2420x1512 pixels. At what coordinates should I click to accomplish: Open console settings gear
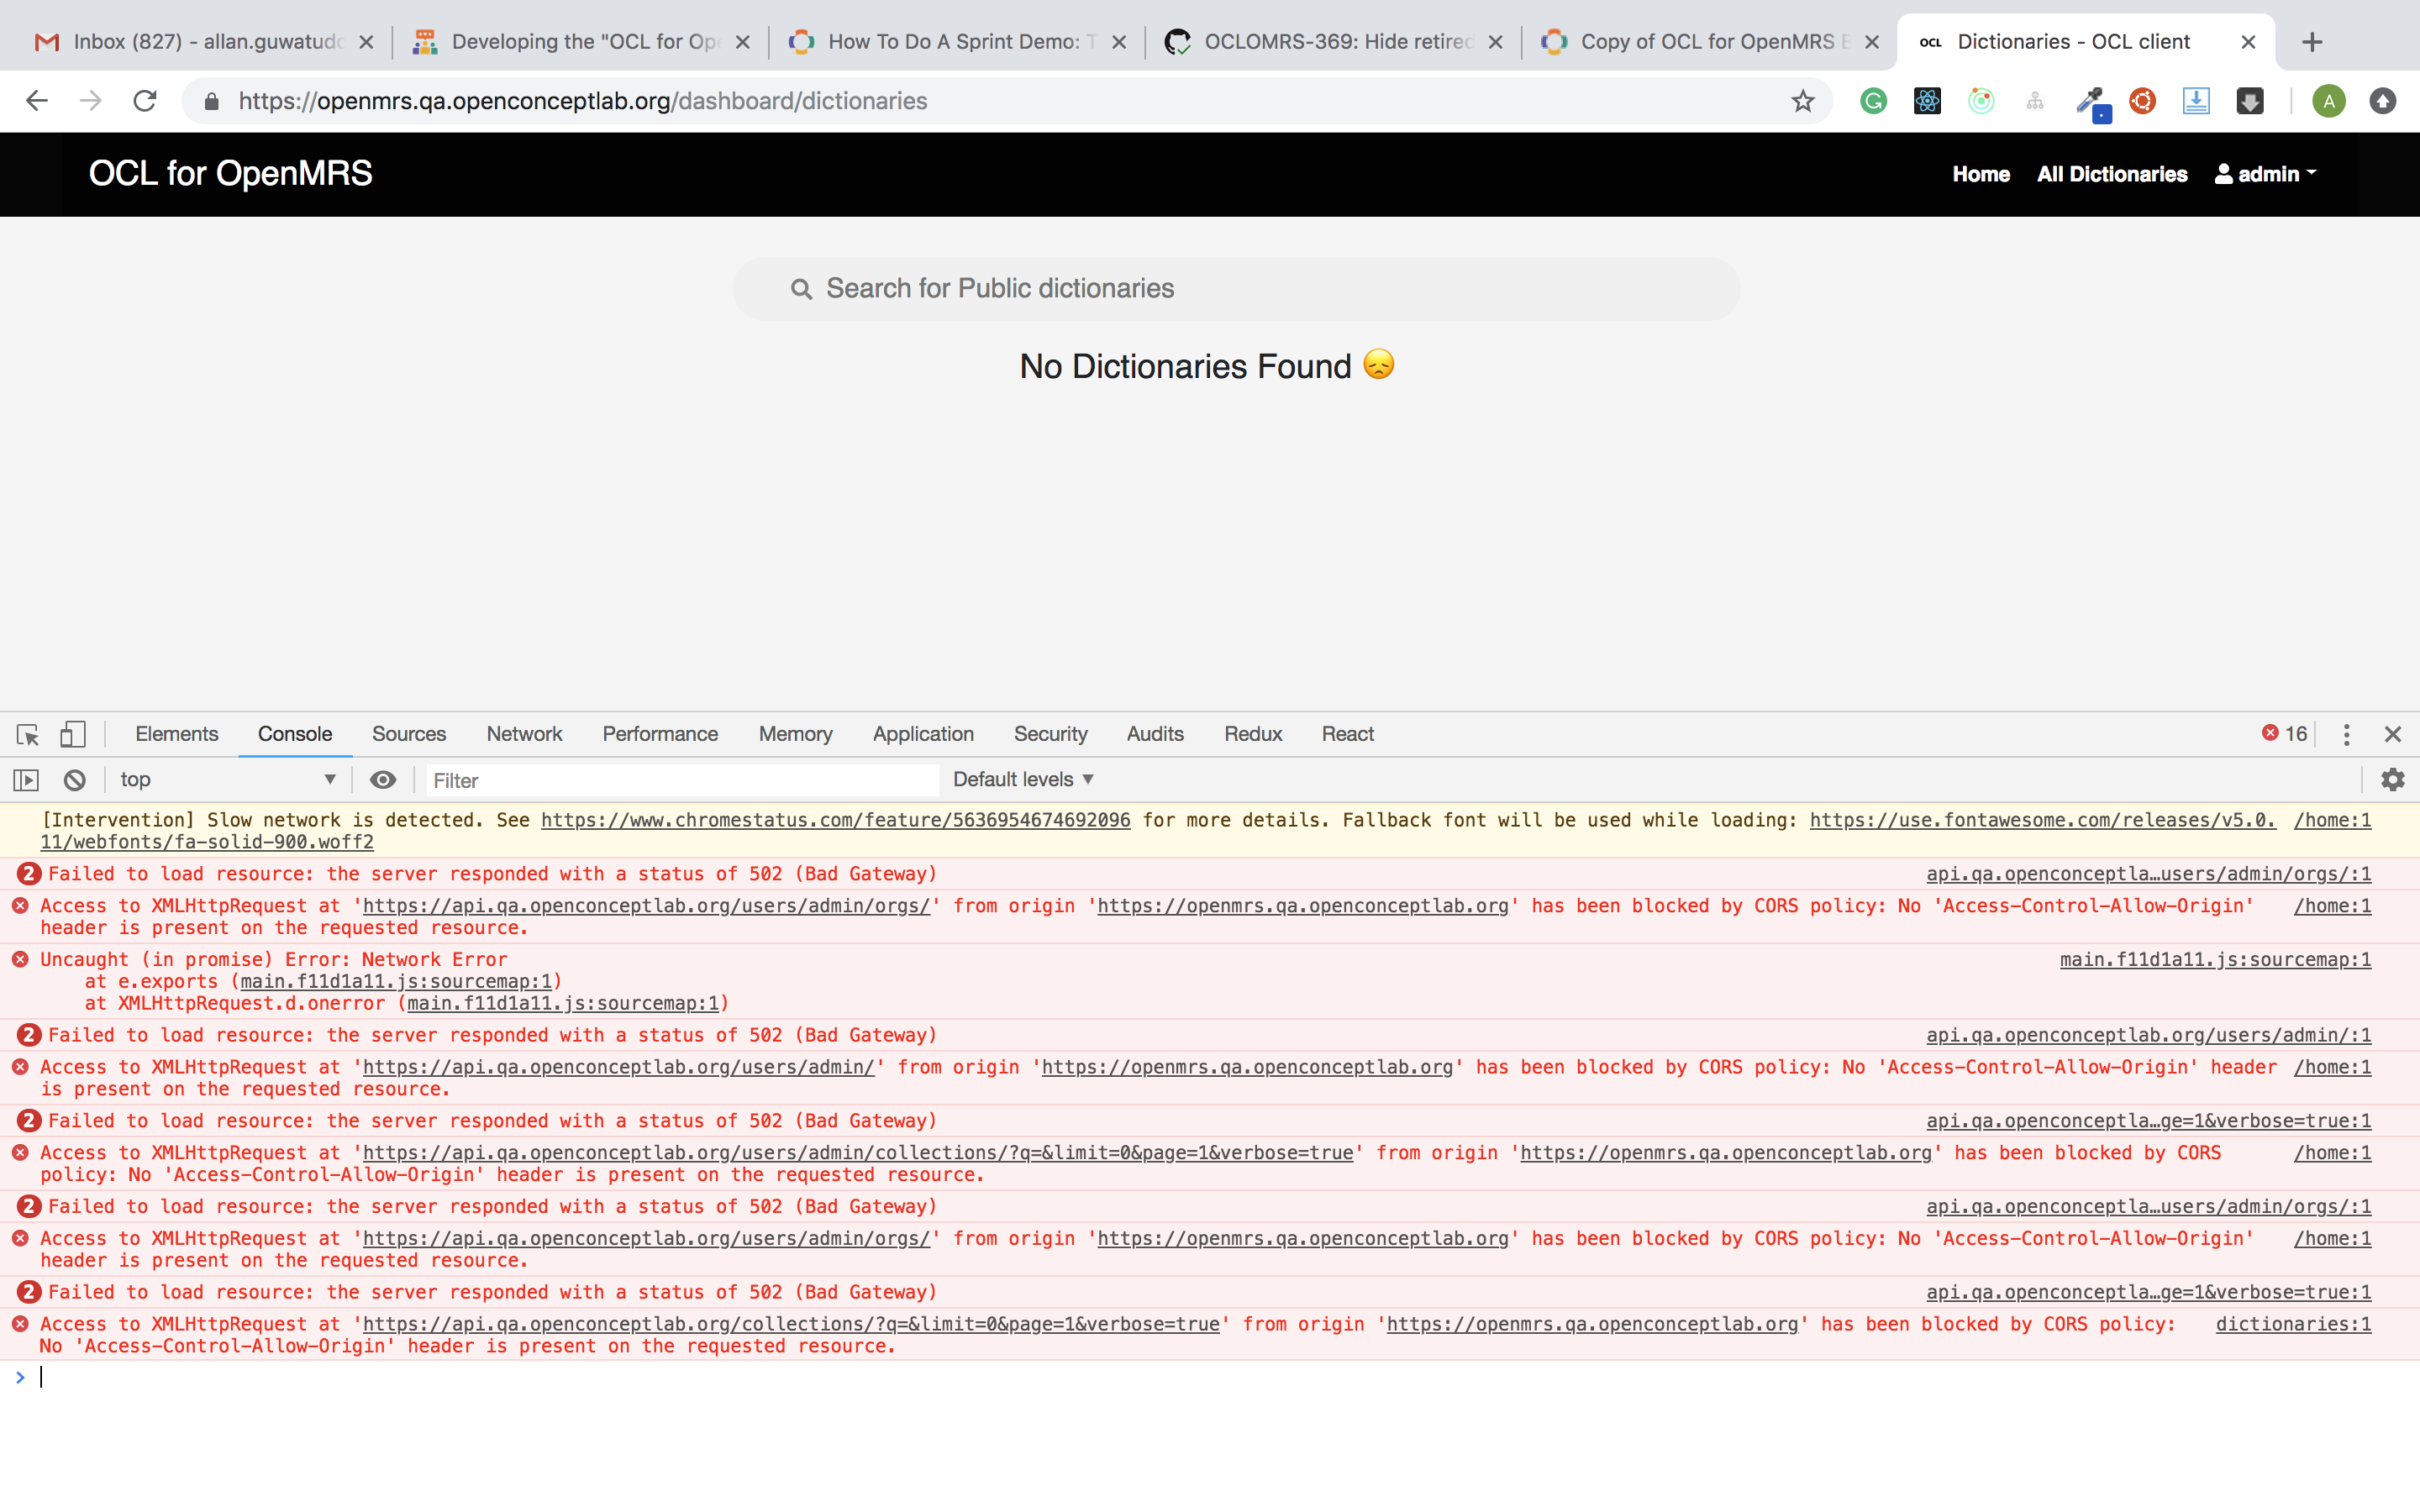(2393, 780)
